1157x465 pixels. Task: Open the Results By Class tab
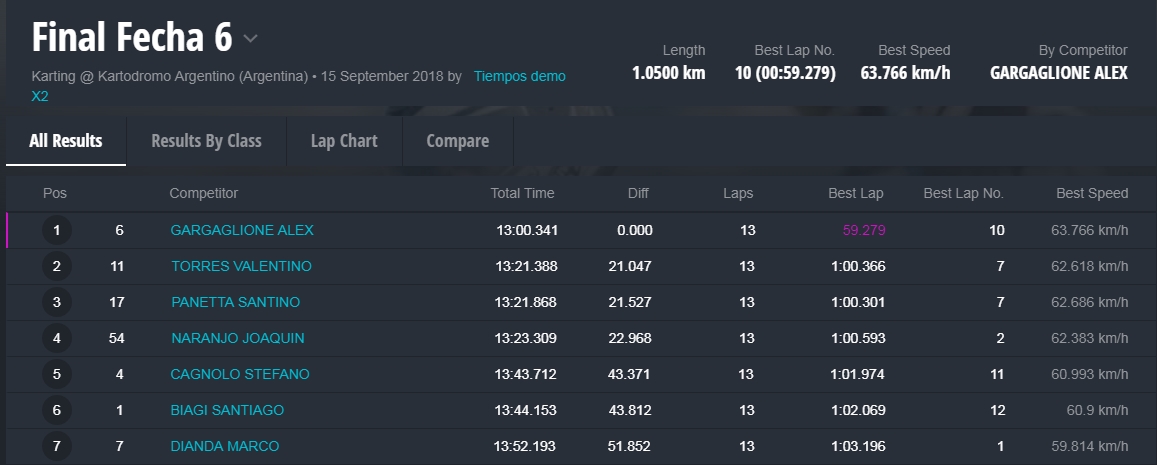[206, 141]
